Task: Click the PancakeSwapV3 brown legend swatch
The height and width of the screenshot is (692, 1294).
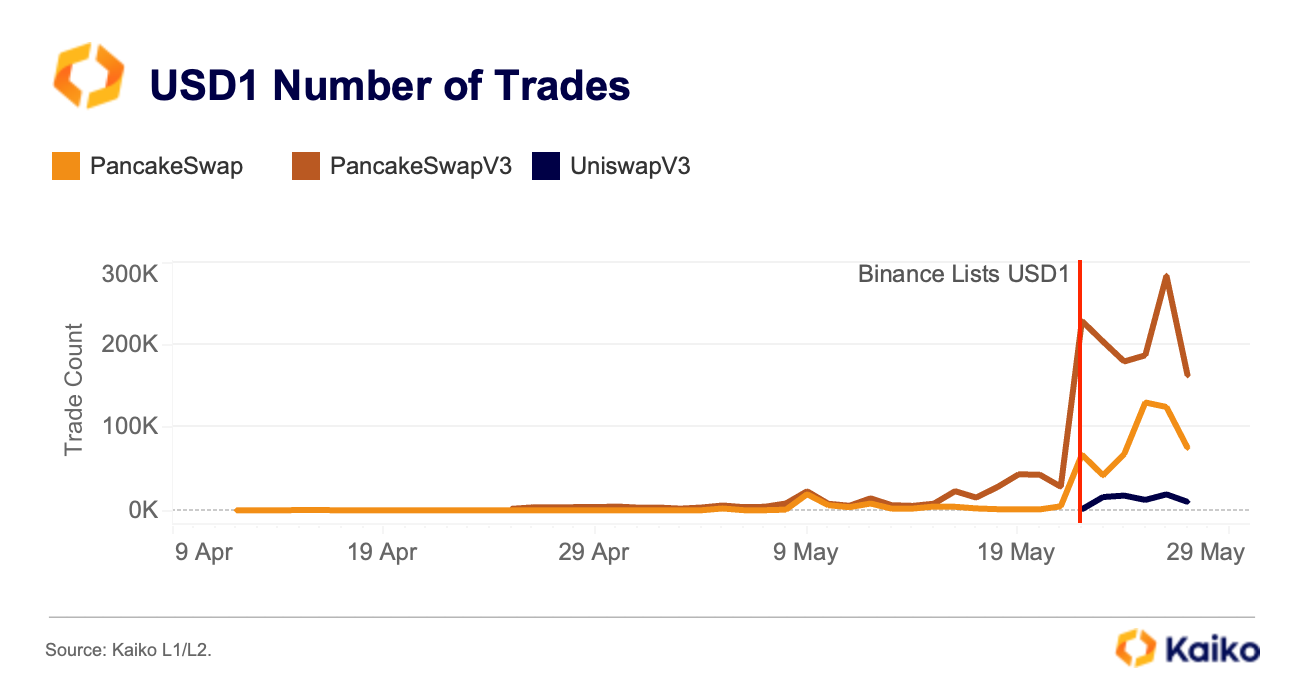Action: pyautogui.click(x=305, y=166)
